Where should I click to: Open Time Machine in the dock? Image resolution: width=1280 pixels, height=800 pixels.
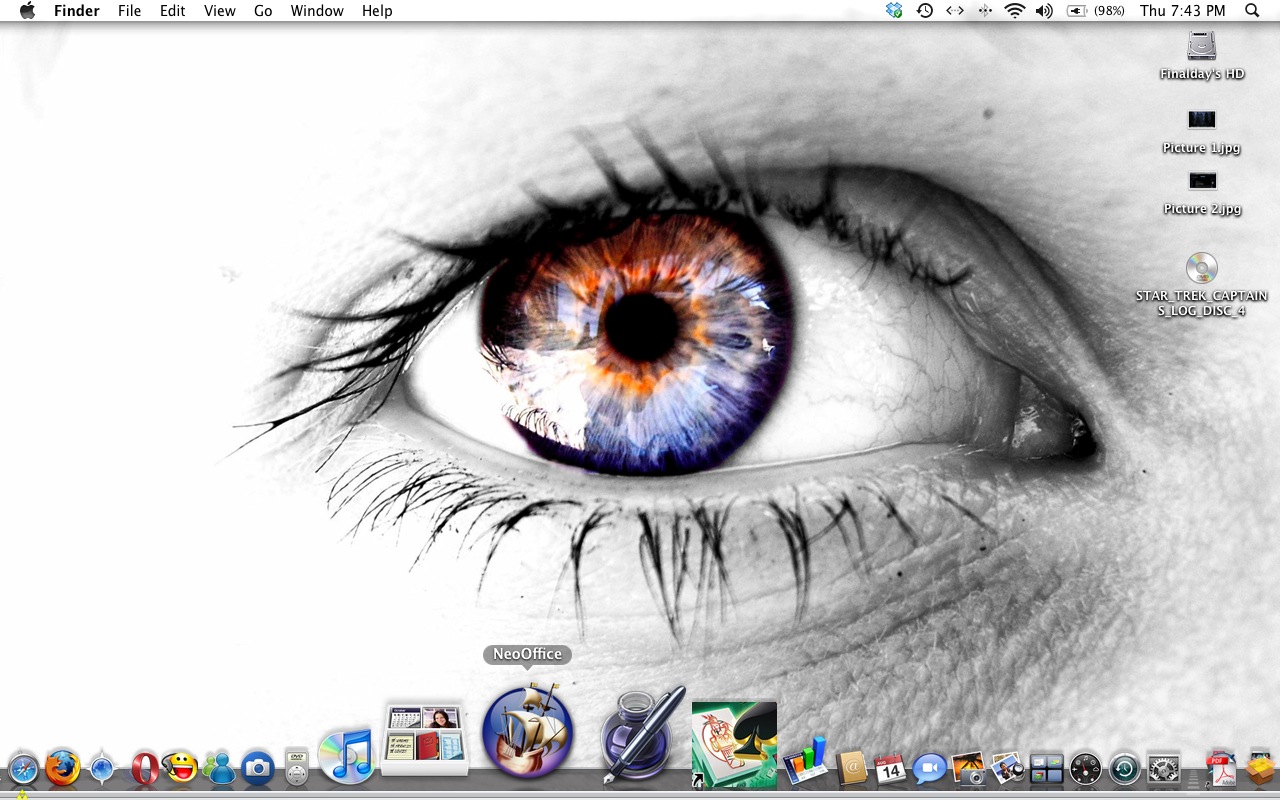pyautogui.click(x=1124, y=769)
